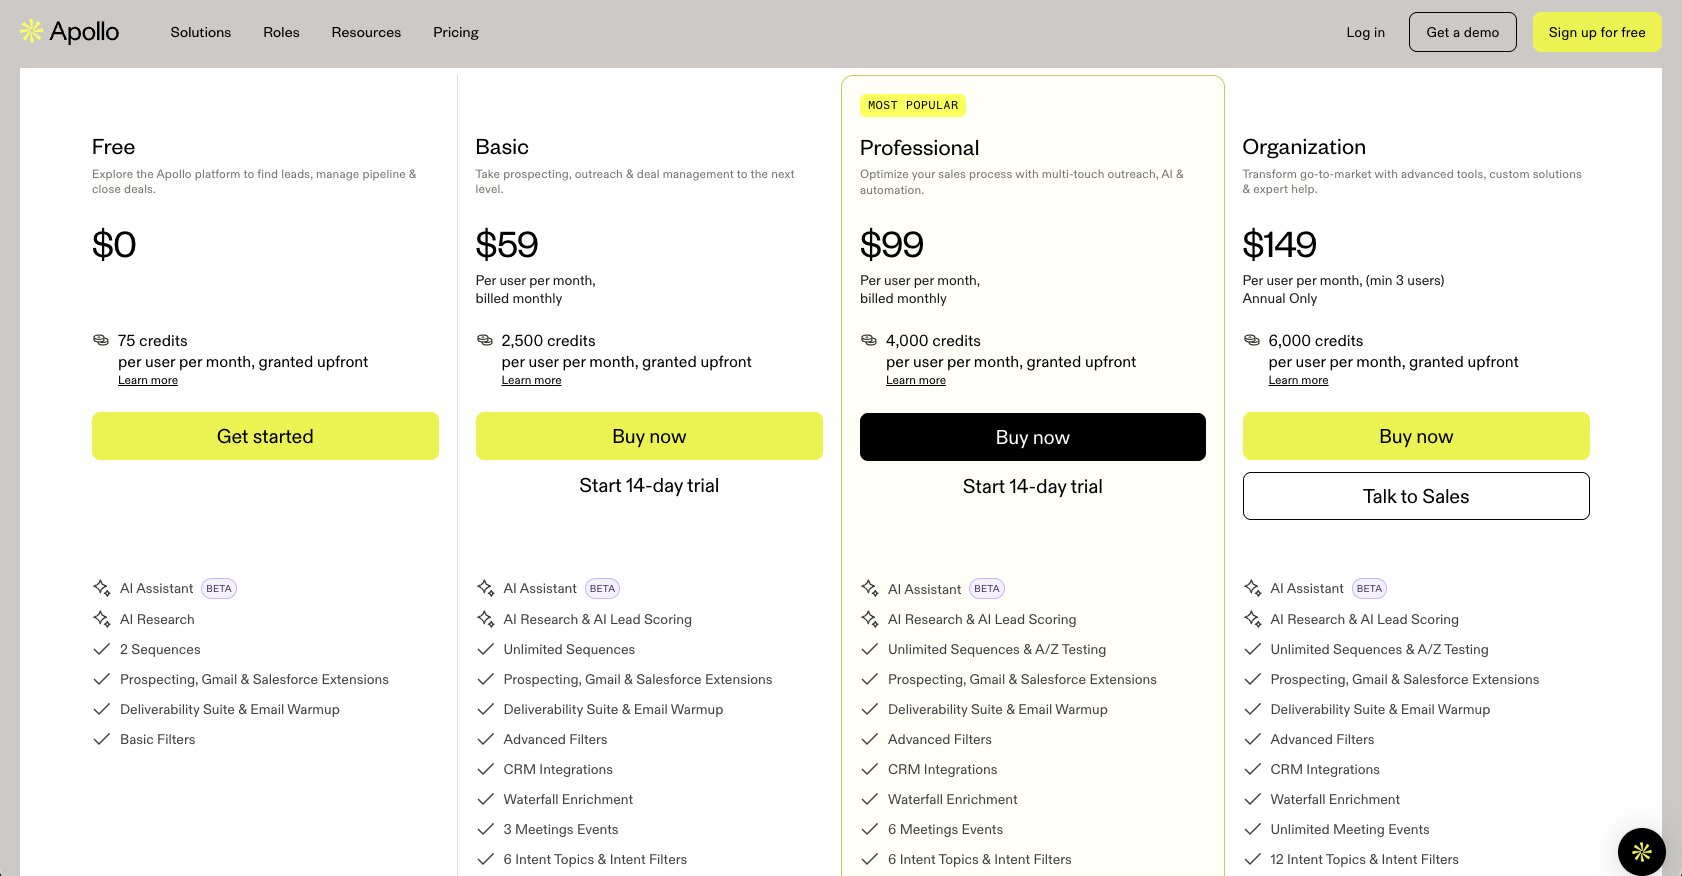1682x876 pixels.
Task: Open the chat widget in bottom right corner
Action: coord(1641,852)
